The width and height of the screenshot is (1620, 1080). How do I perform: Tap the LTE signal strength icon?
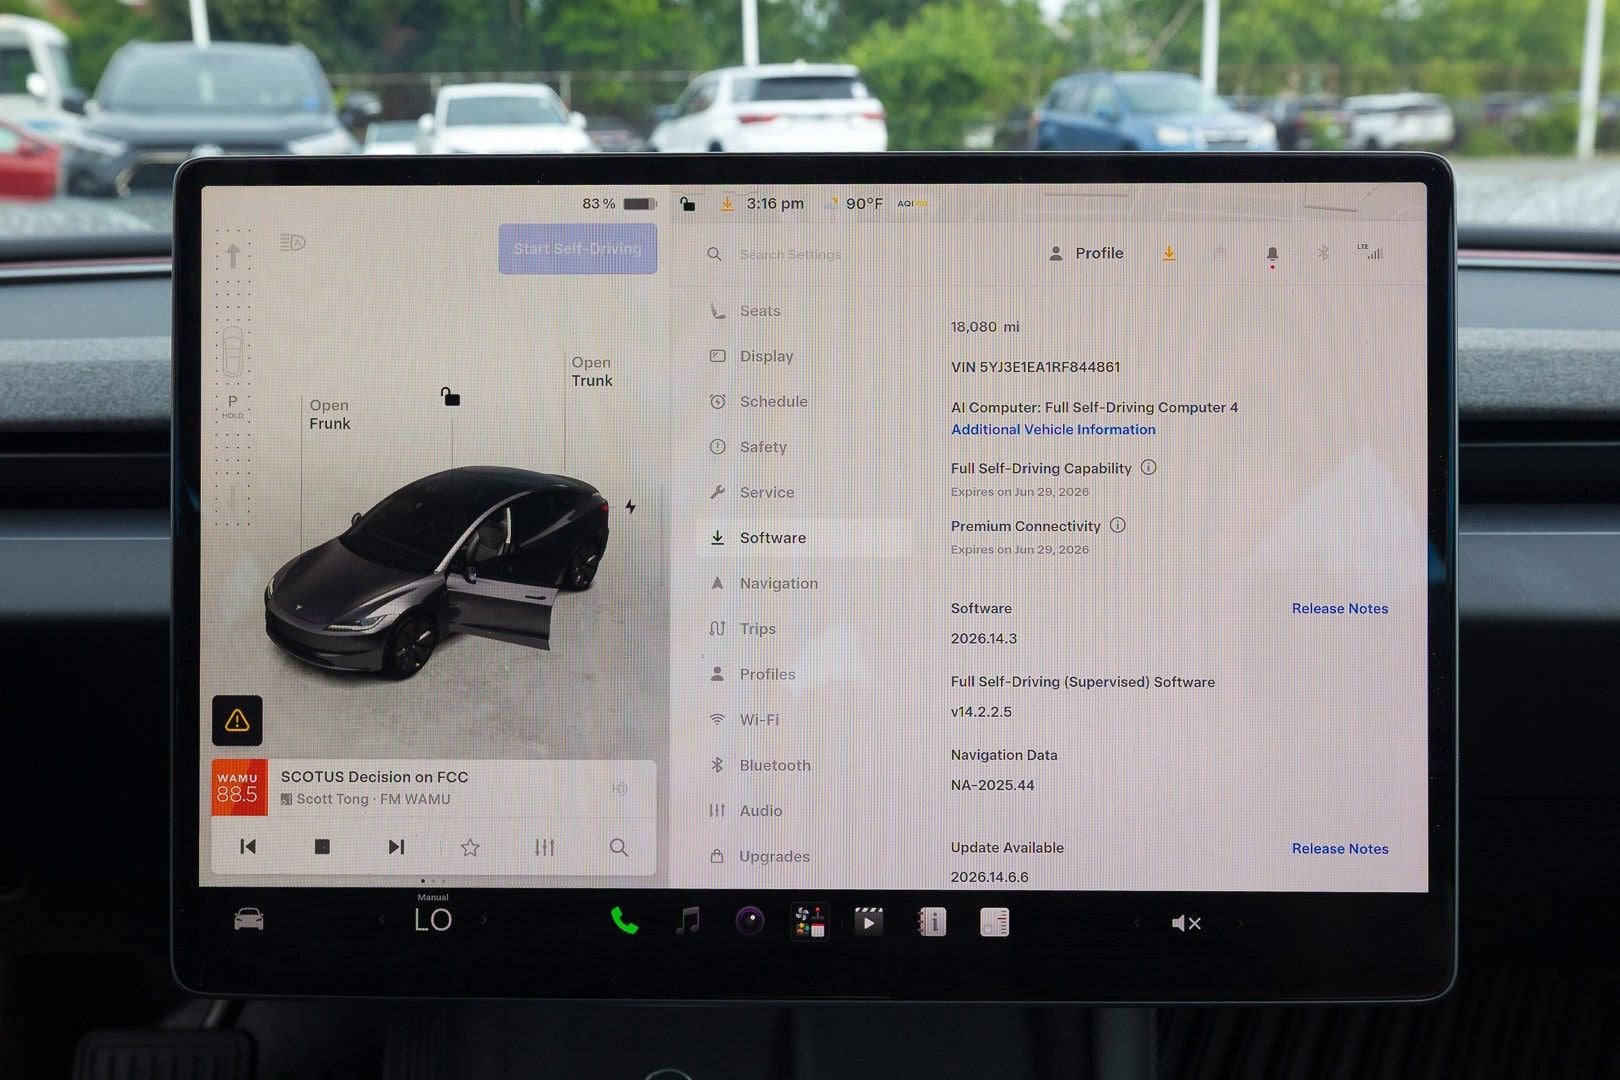(1372, 252)
